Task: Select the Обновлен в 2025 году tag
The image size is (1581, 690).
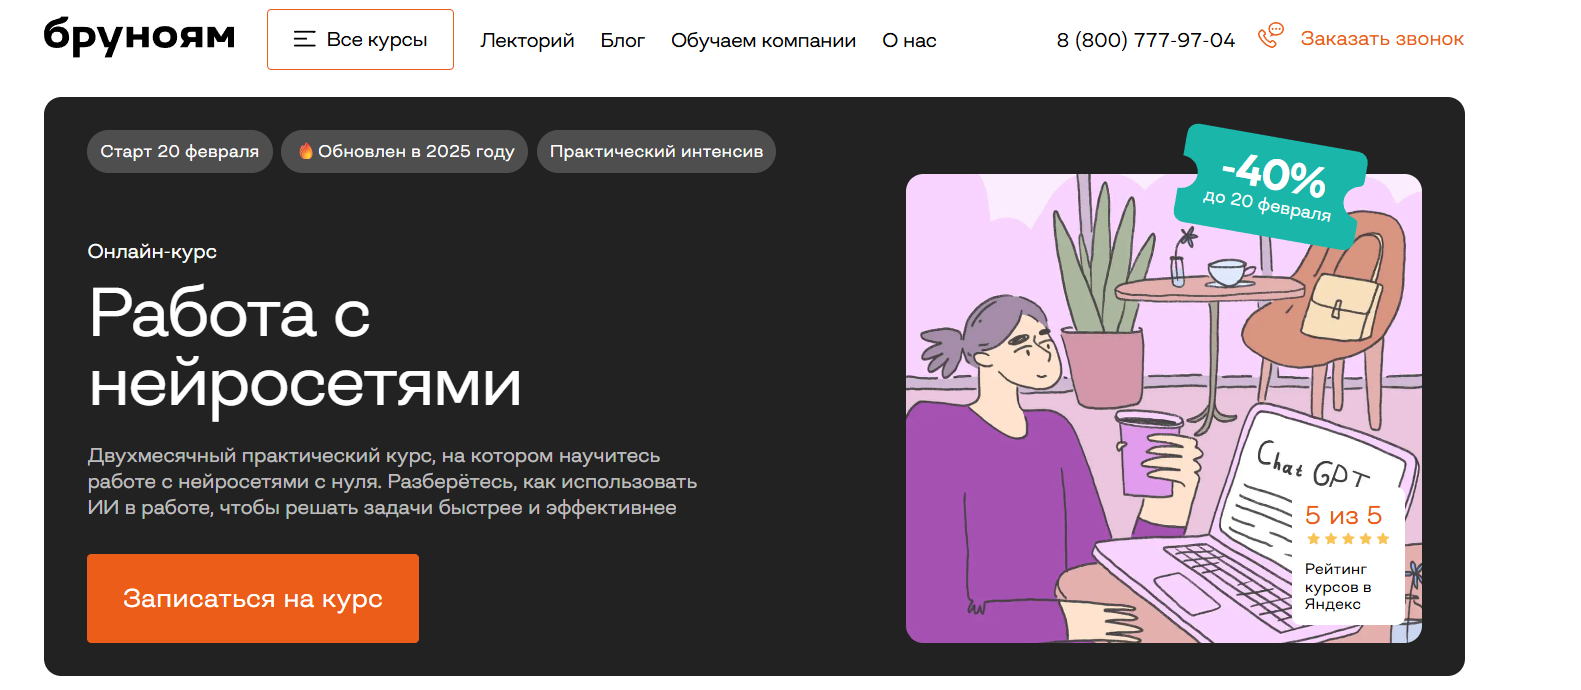Action: point(404,151)
